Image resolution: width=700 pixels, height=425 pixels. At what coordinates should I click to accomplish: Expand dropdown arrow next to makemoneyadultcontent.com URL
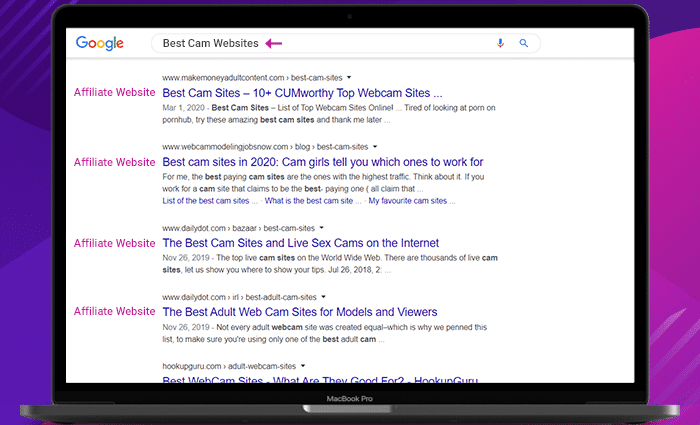348,77
